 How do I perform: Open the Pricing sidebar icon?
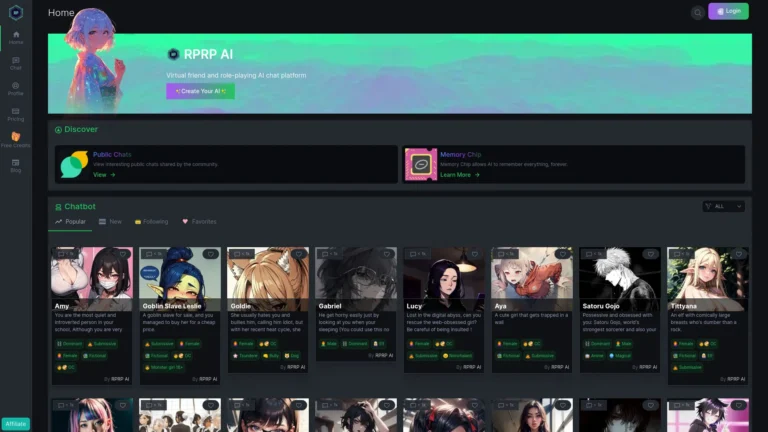[x=15, y=114]
